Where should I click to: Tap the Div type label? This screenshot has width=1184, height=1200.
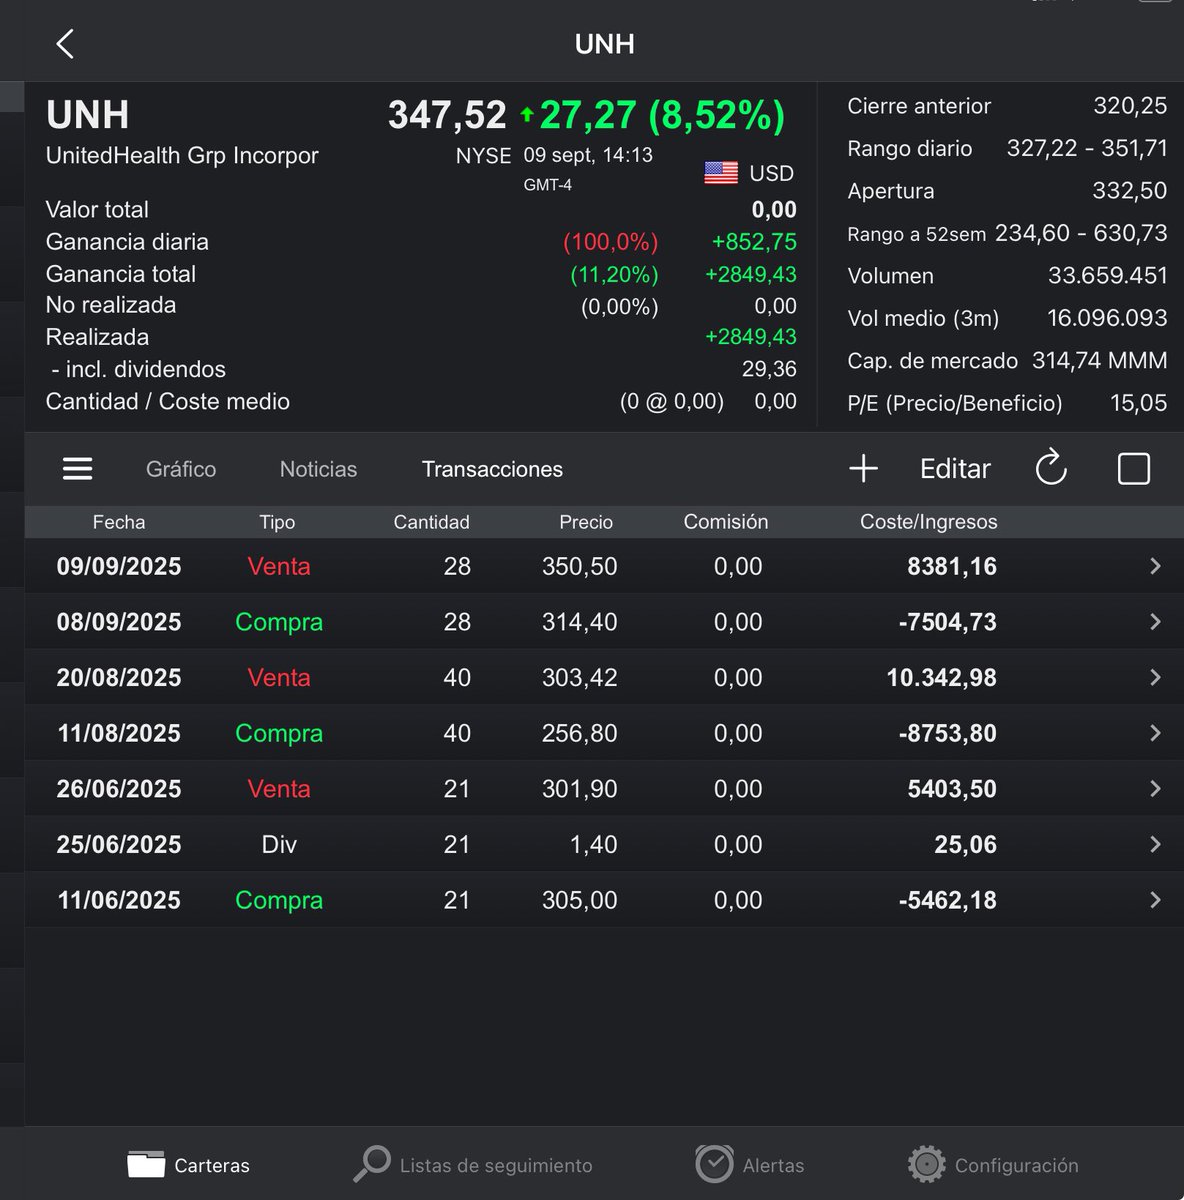[x=279, y=844]
